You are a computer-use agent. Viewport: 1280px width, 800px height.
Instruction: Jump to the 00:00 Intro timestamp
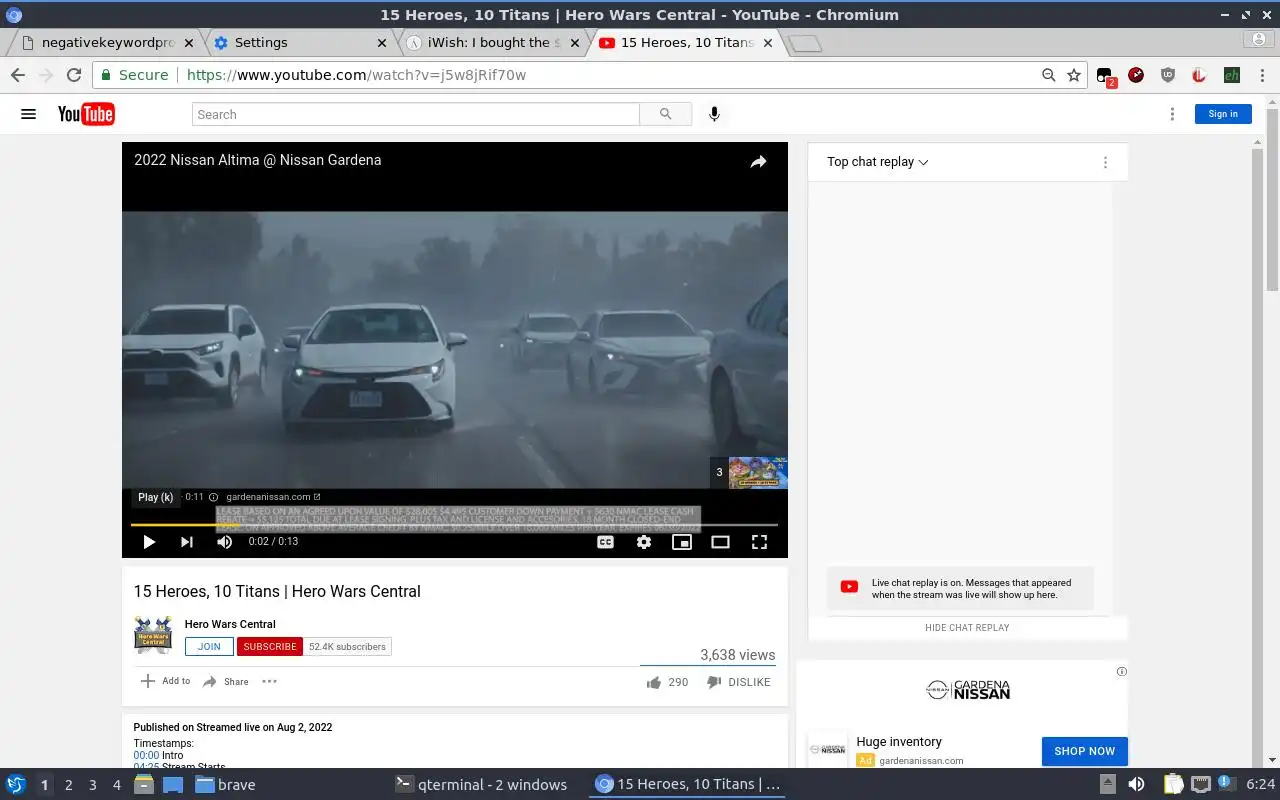click(146, 756)
